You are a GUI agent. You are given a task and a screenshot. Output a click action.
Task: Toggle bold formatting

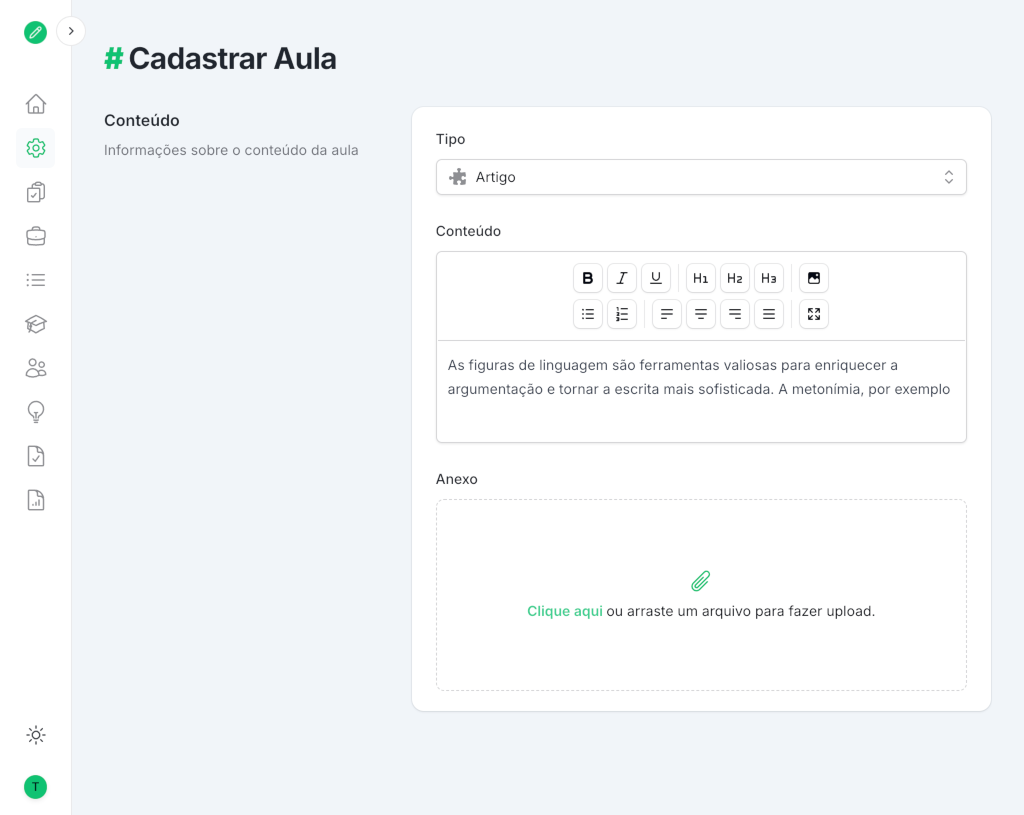pyautogui.click(x=587, y=278)
